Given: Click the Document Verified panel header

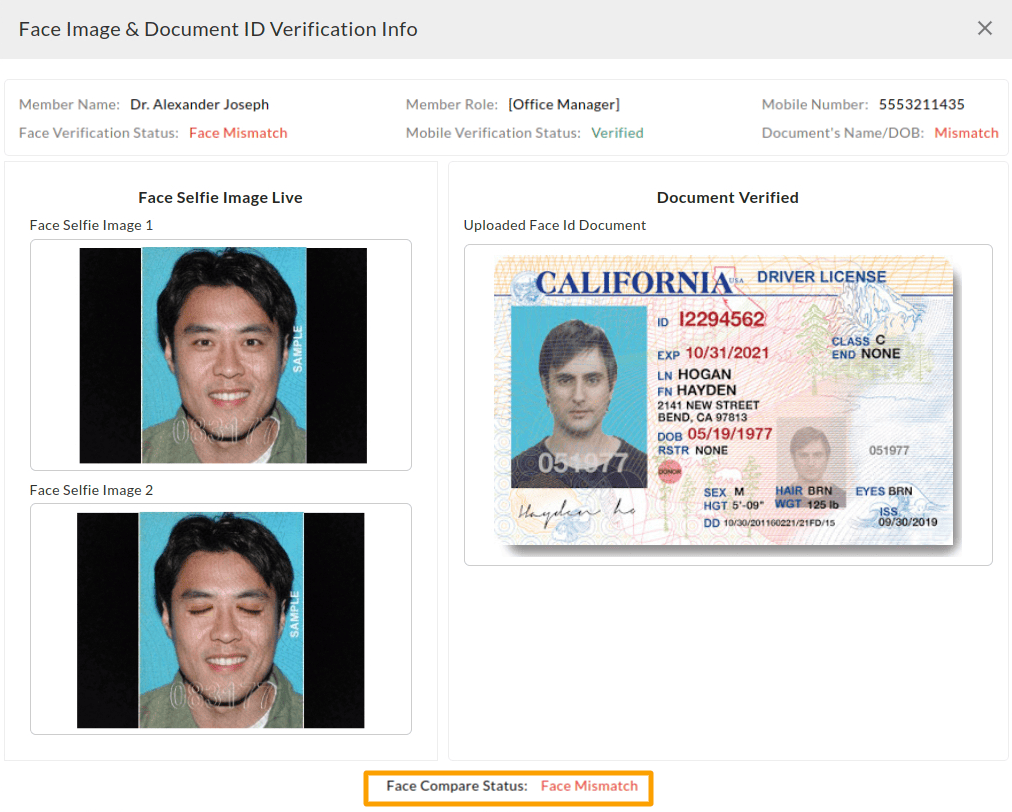Looking at the screenshot, I should [727, 197].
